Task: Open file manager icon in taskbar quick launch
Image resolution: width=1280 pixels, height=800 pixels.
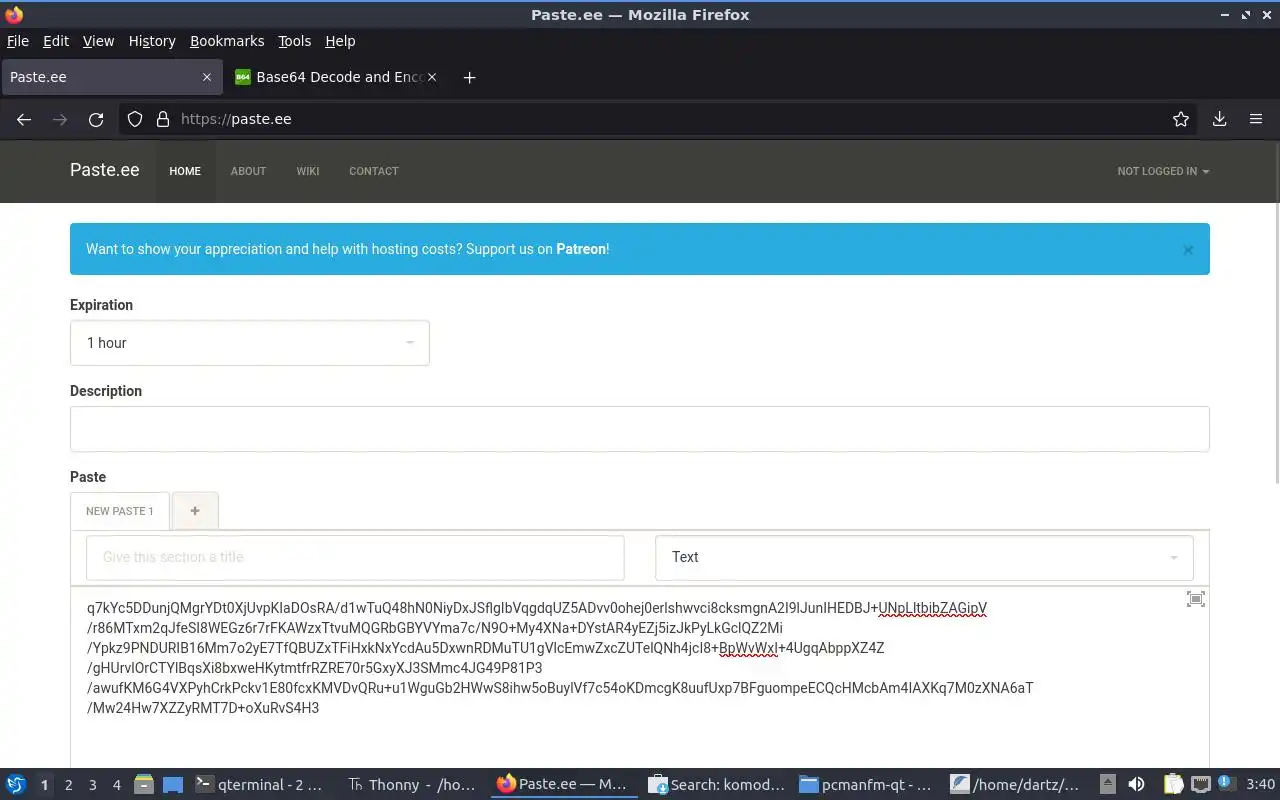Action: tap(144, 785)
